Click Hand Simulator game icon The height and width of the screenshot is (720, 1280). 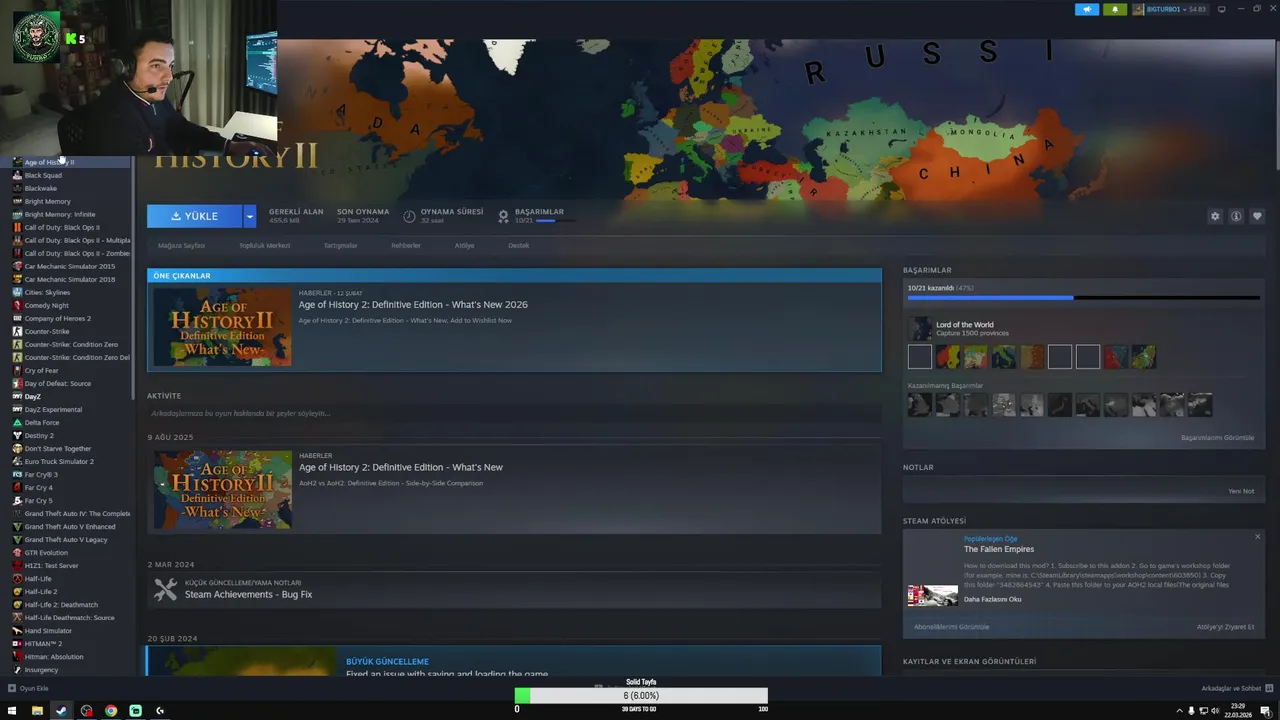click(17, 630)
